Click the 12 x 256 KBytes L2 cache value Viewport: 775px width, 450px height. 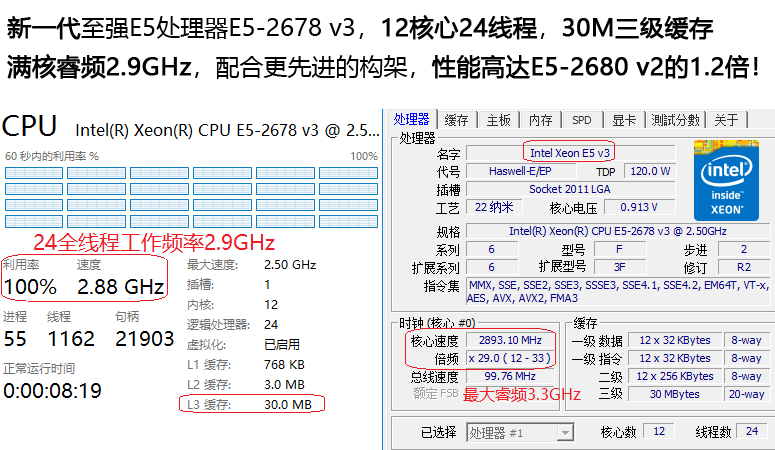(674, 376)
